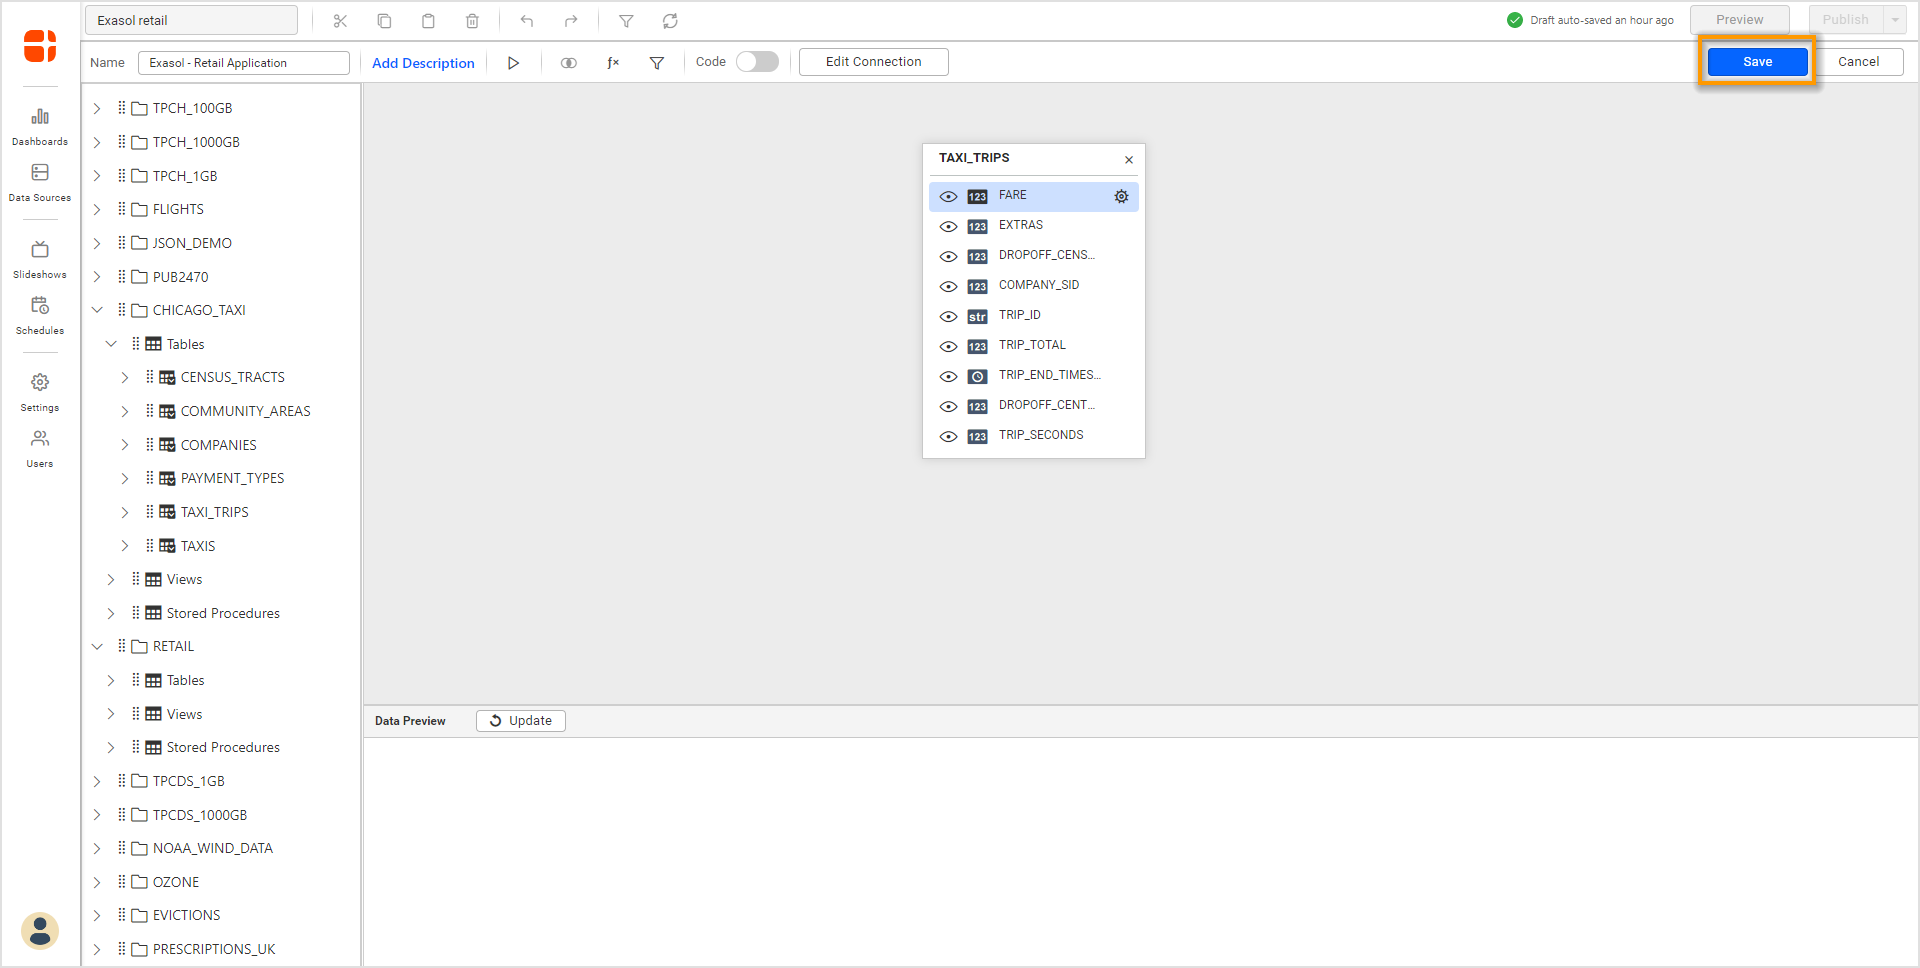
Task: Open the Publish dropdown arrow
Action: (x=1894, y=20)
